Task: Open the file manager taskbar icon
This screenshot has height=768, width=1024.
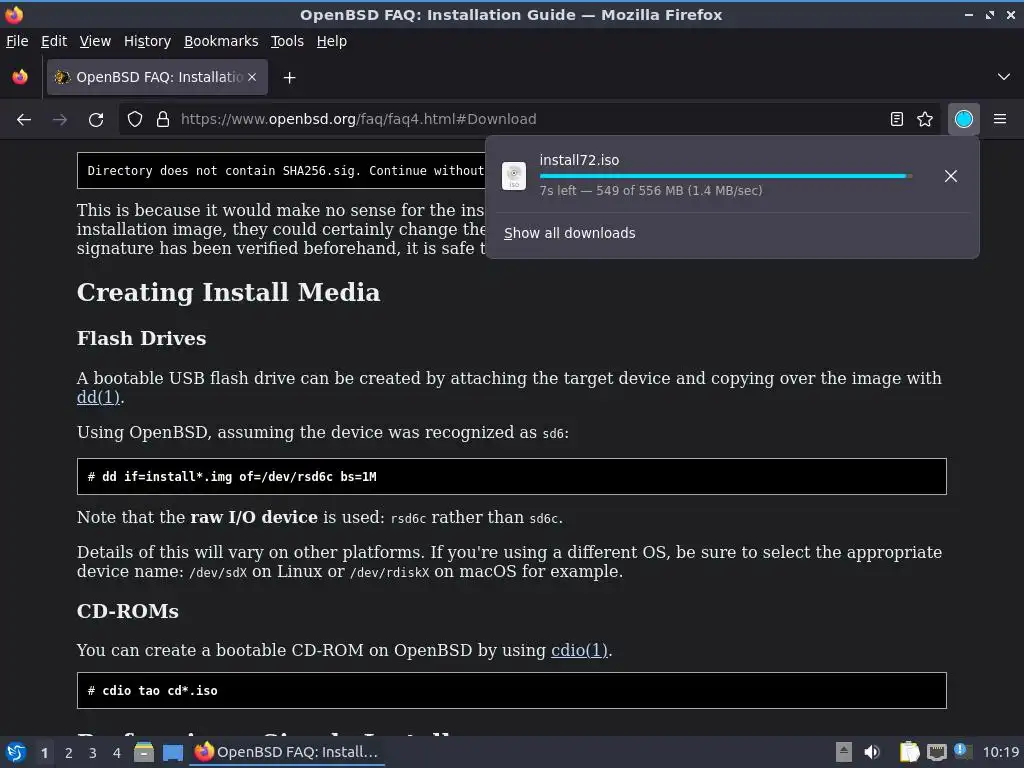Action: point(144,753)
